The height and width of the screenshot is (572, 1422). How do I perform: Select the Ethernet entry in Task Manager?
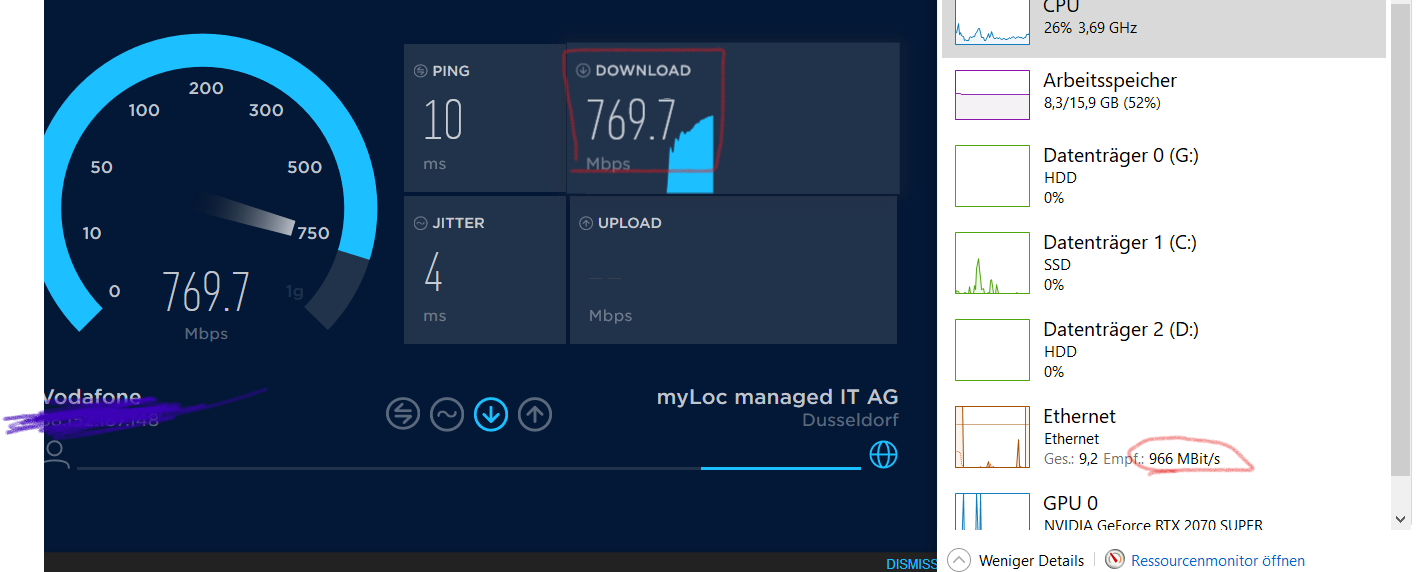tap(1164, 437)
